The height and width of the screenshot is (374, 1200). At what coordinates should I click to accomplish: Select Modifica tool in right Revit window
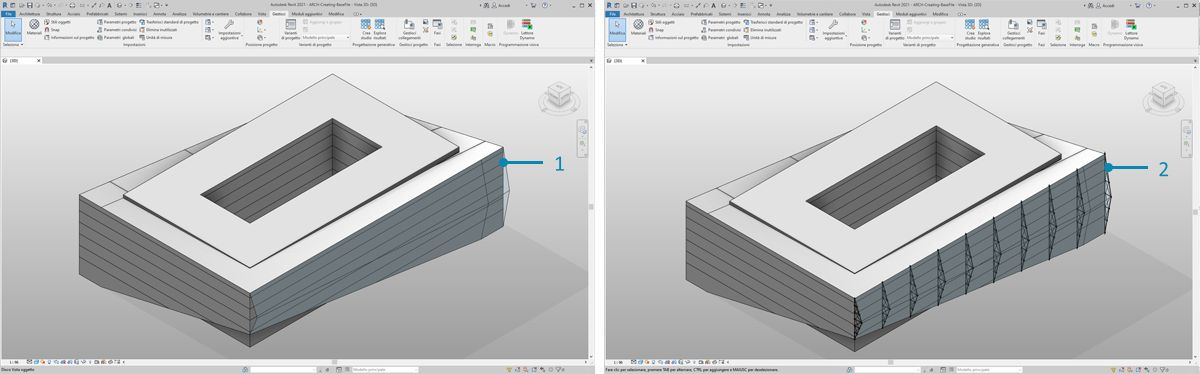pyautogui.click(x=617, y=30)
